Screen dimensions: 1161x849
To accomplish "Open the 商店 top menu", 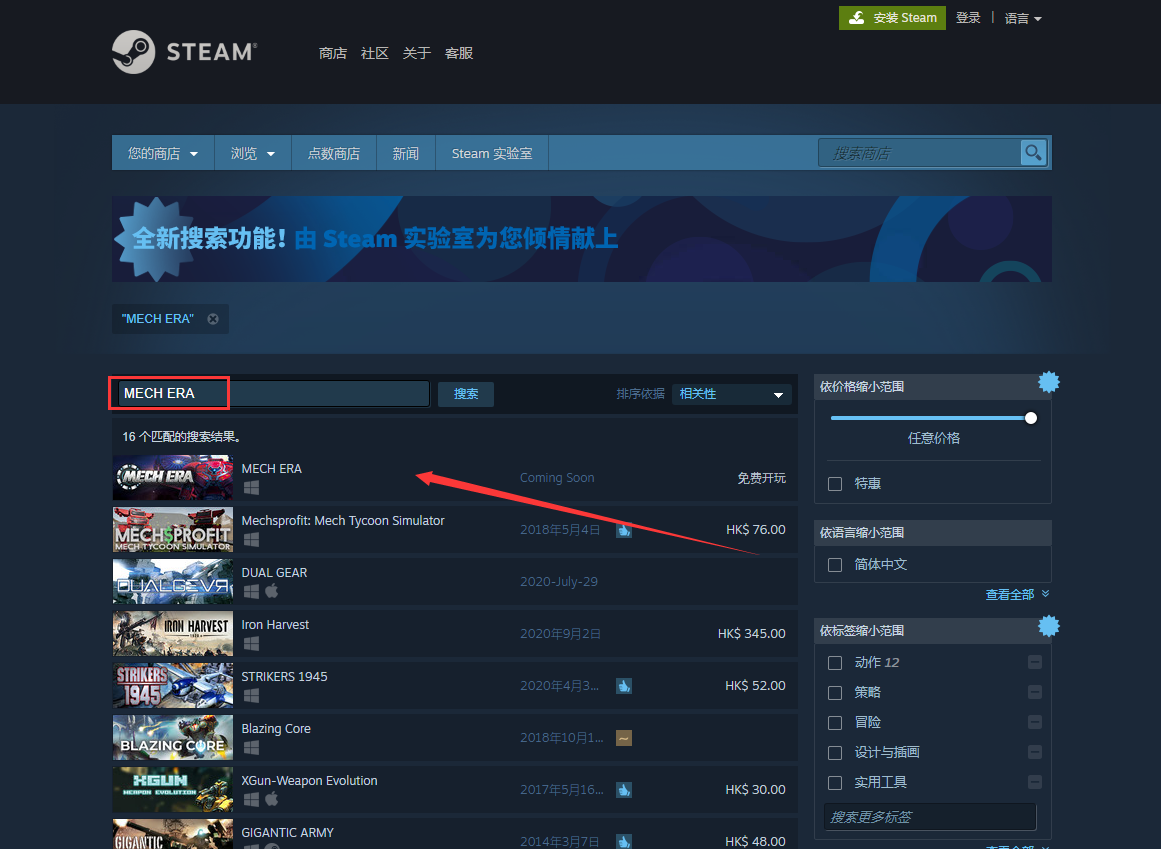I will coord(332,53).
